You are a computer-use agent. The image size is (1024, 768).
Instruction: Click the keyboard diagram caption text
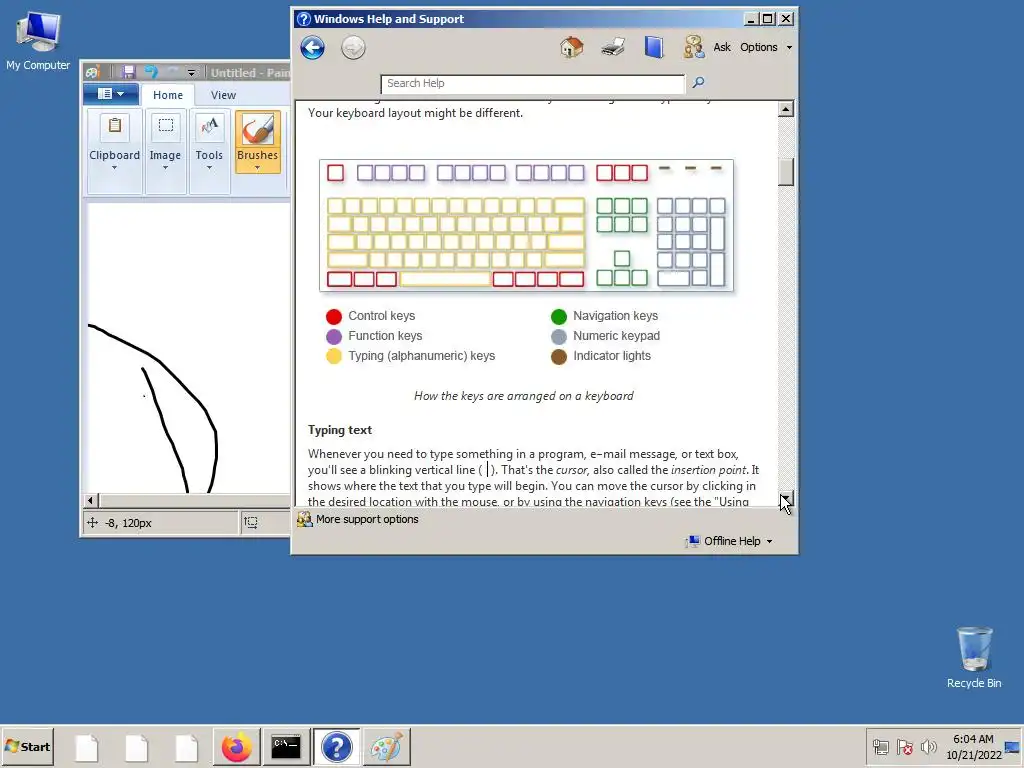pos(524,396)
